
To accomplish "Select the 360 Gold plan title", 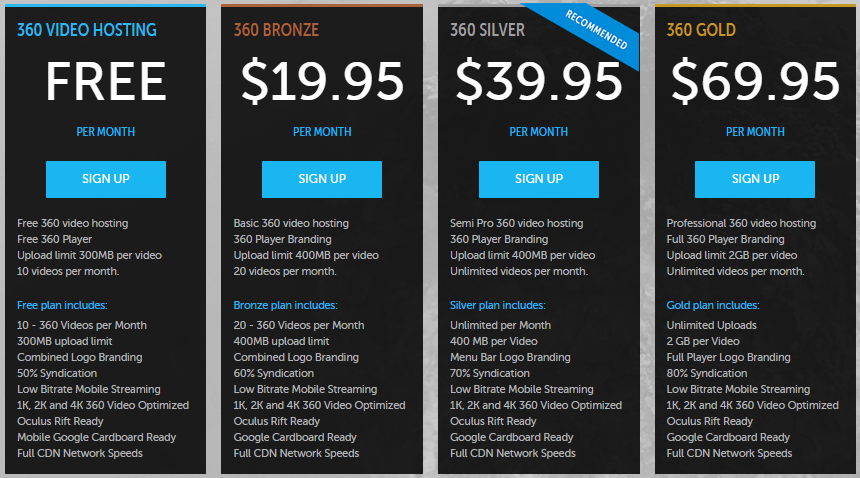I will coord(701,30).
